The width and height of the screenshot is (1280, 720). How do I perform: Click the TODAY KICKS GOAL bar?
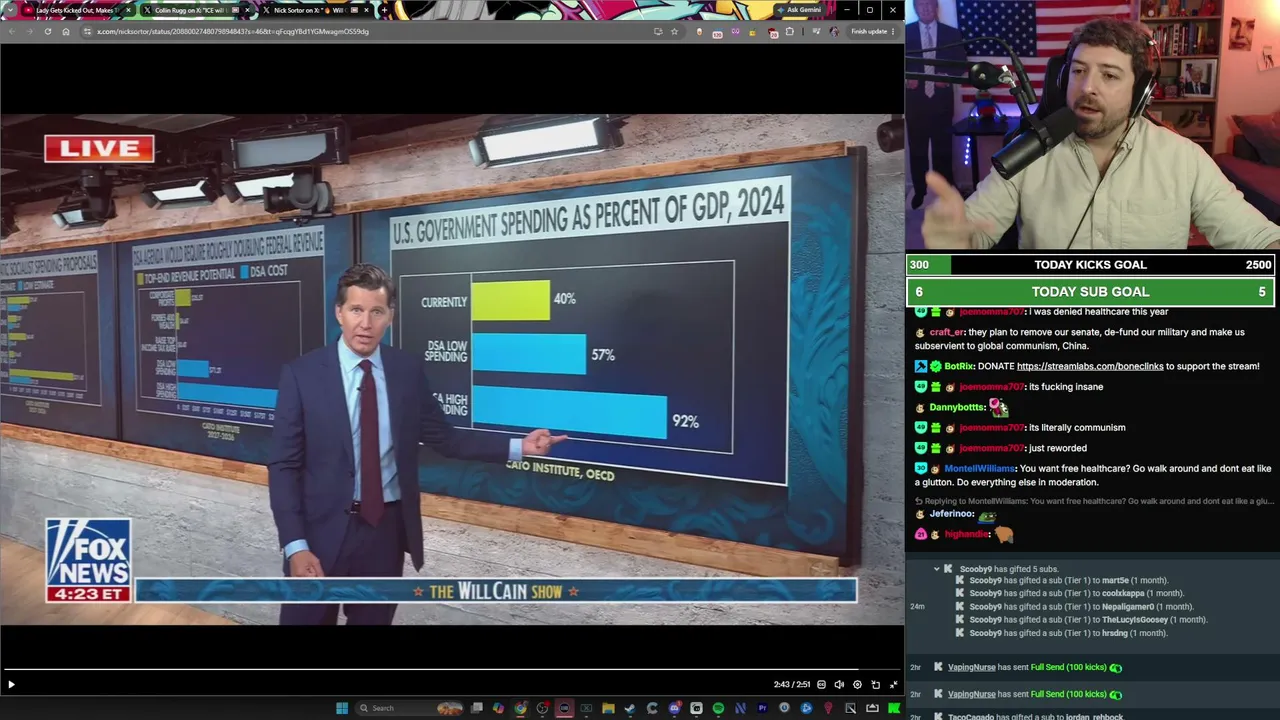[1091, 265]
